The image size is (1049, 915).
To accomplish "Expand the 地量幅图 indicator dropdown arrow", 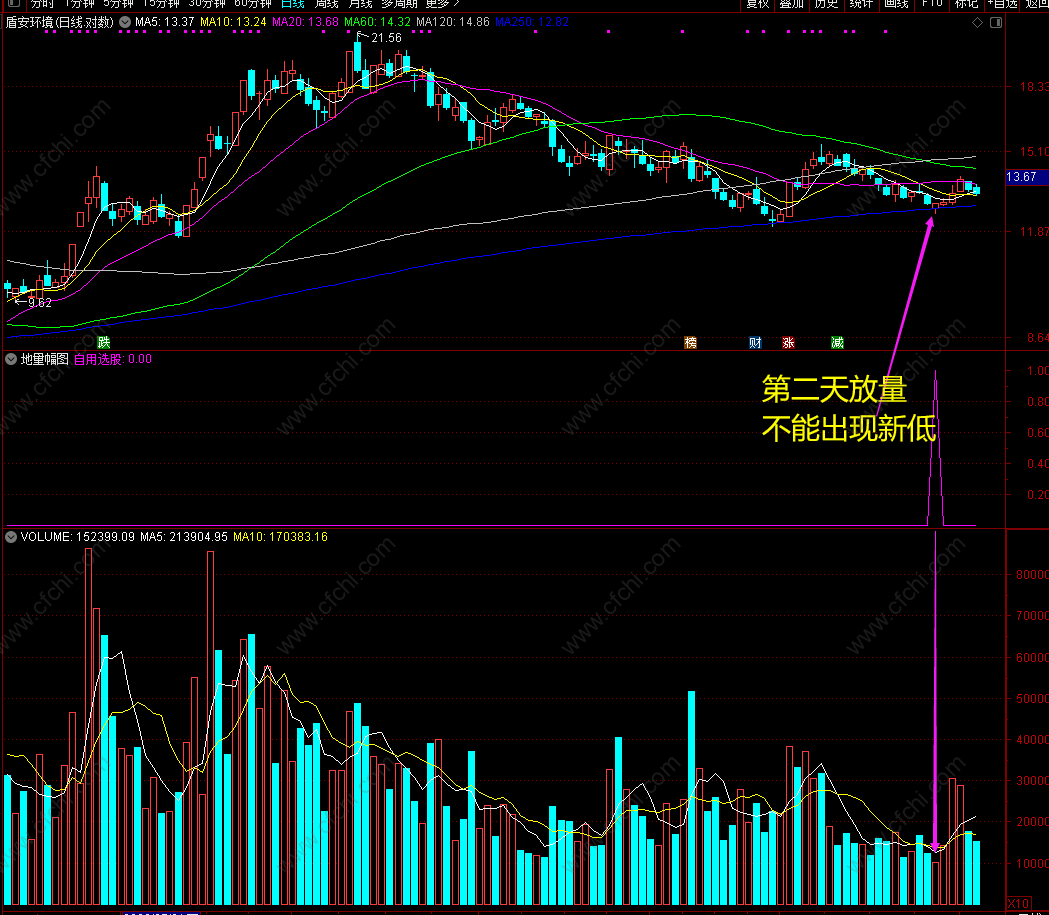I will pyautogui.click(x=11, y=359).
